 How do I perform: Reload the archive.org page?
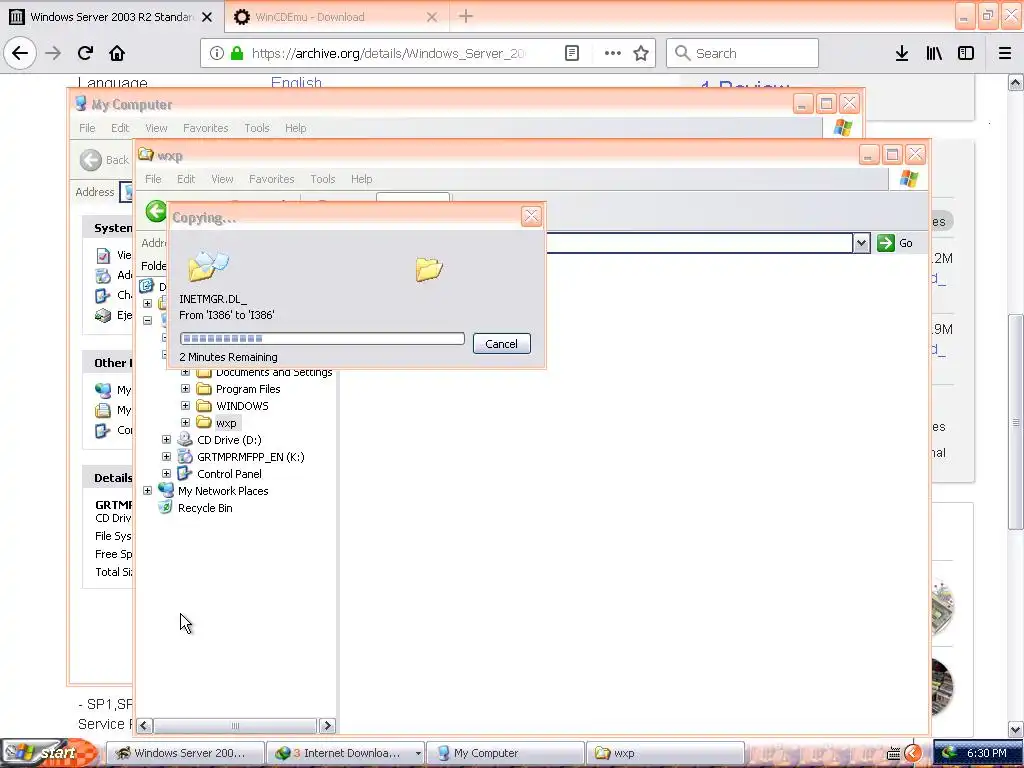[85, 53]
